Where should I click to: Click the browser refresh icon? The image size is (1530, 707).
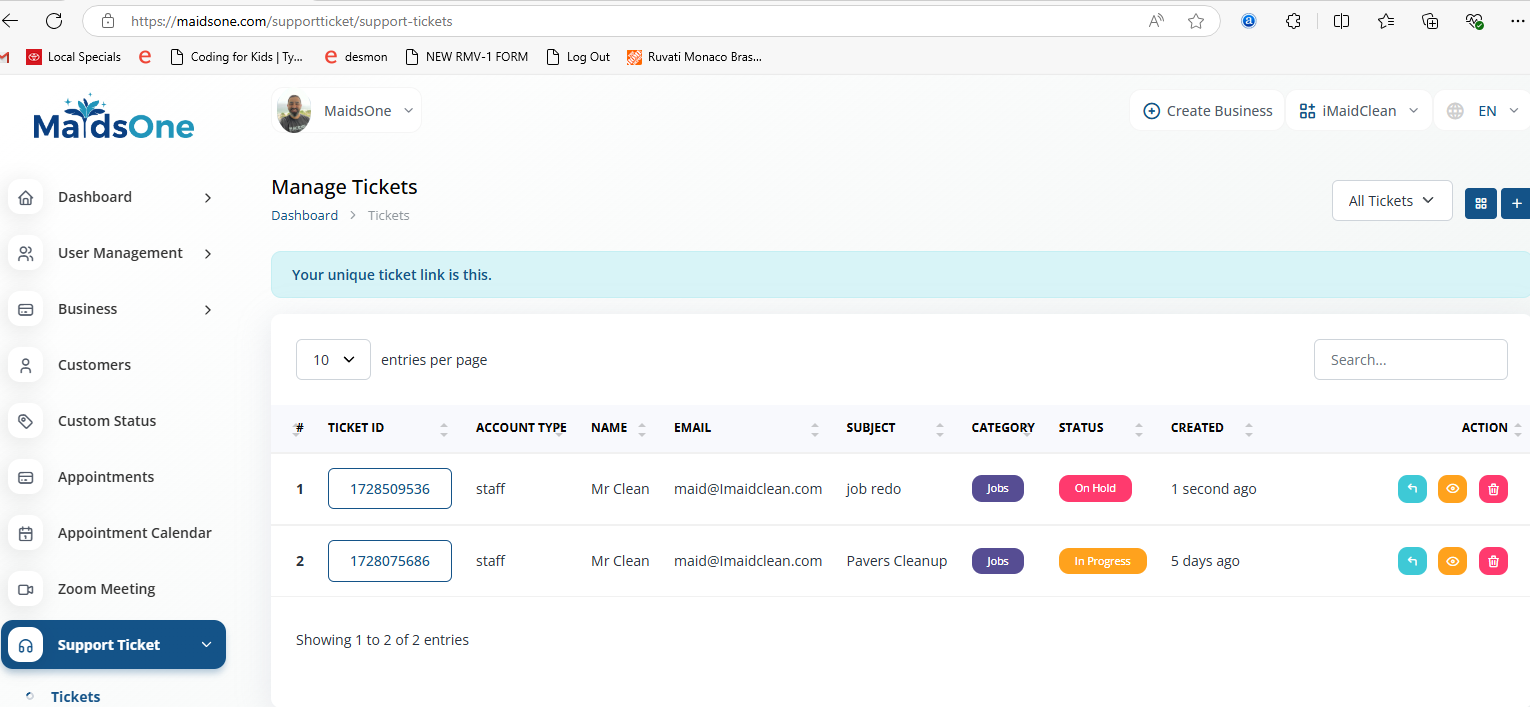[x=54, y=21]
